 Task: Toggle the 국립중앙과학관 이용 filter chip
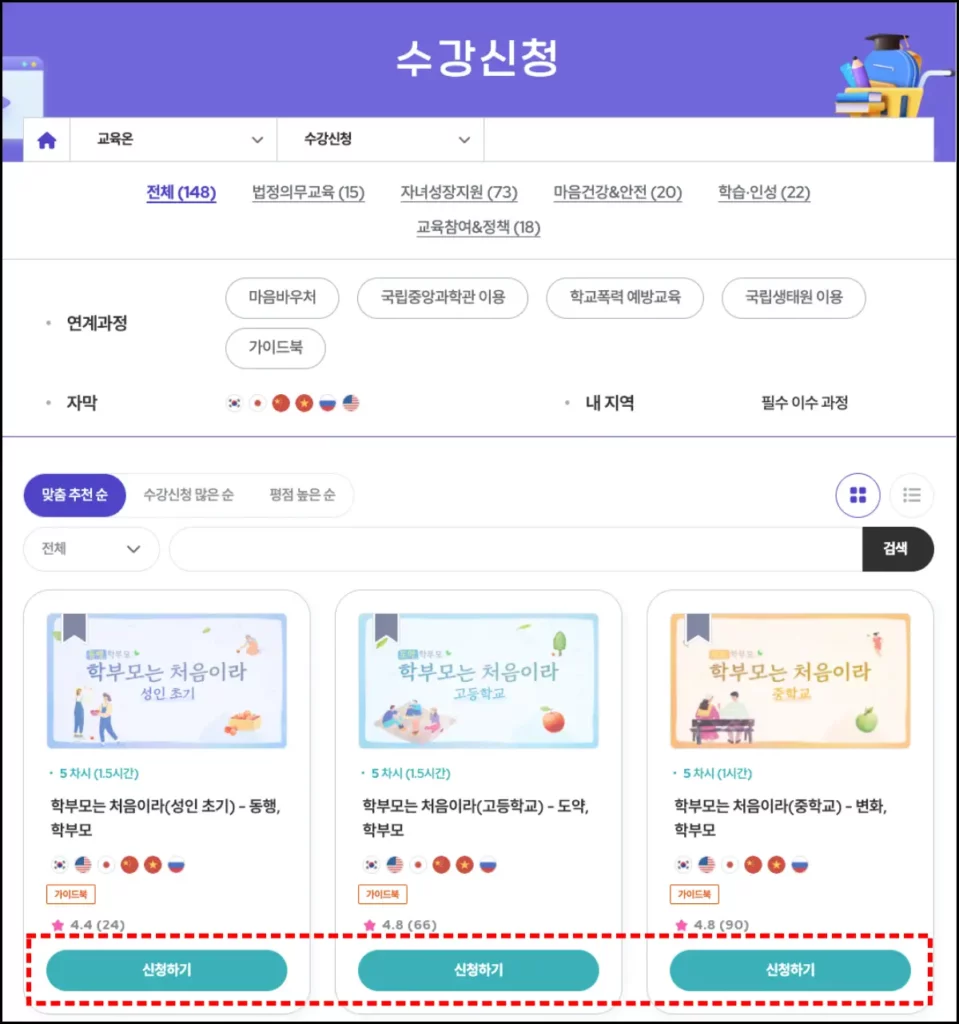pos(442,298)
